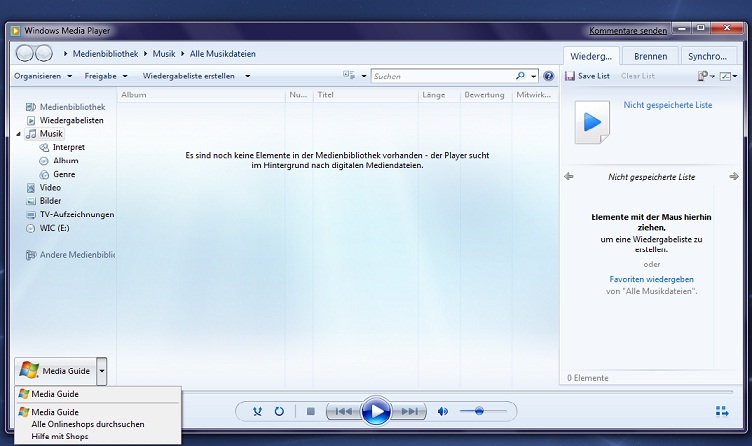Sort by Mitwirkende column header

(x=534, y=95)
